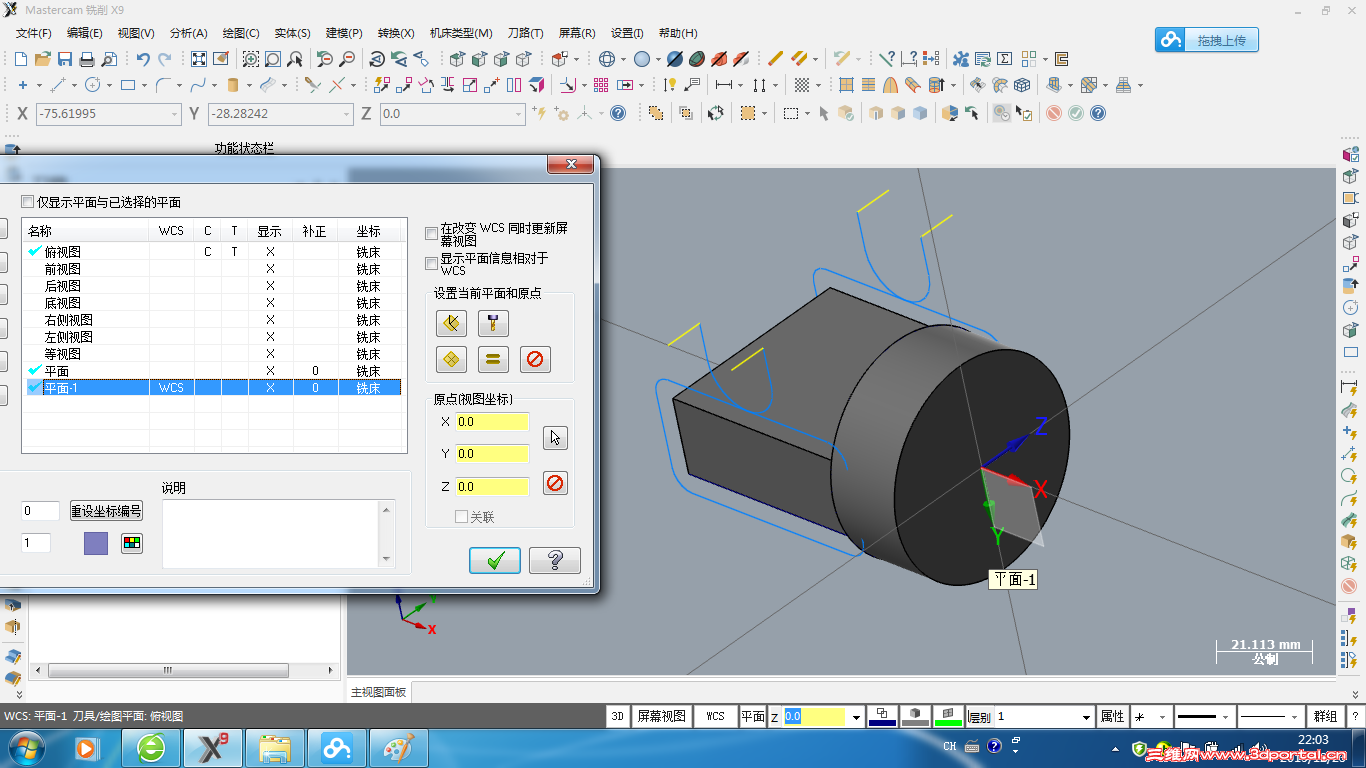
Task: Reset origin with the red icon beside Z
Action: (555, 484)
